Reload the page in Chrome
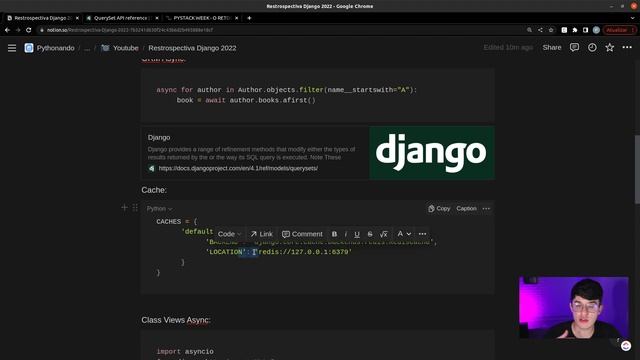Viewport: 640px width, 360px height. 29,30
